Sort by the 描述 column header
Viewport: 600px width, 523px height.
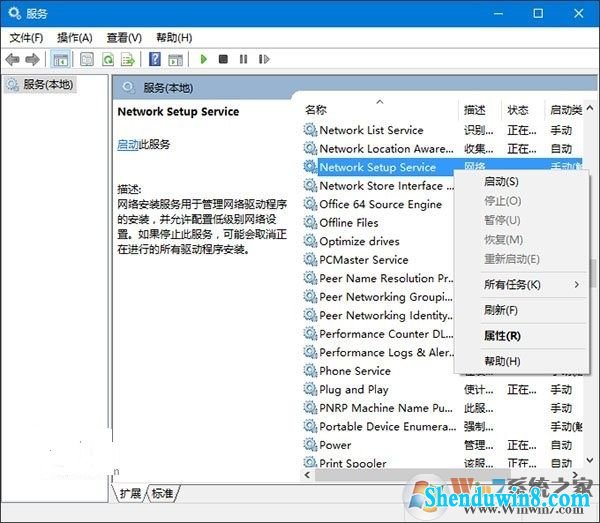pyautogui.click(x=480, y=110)
